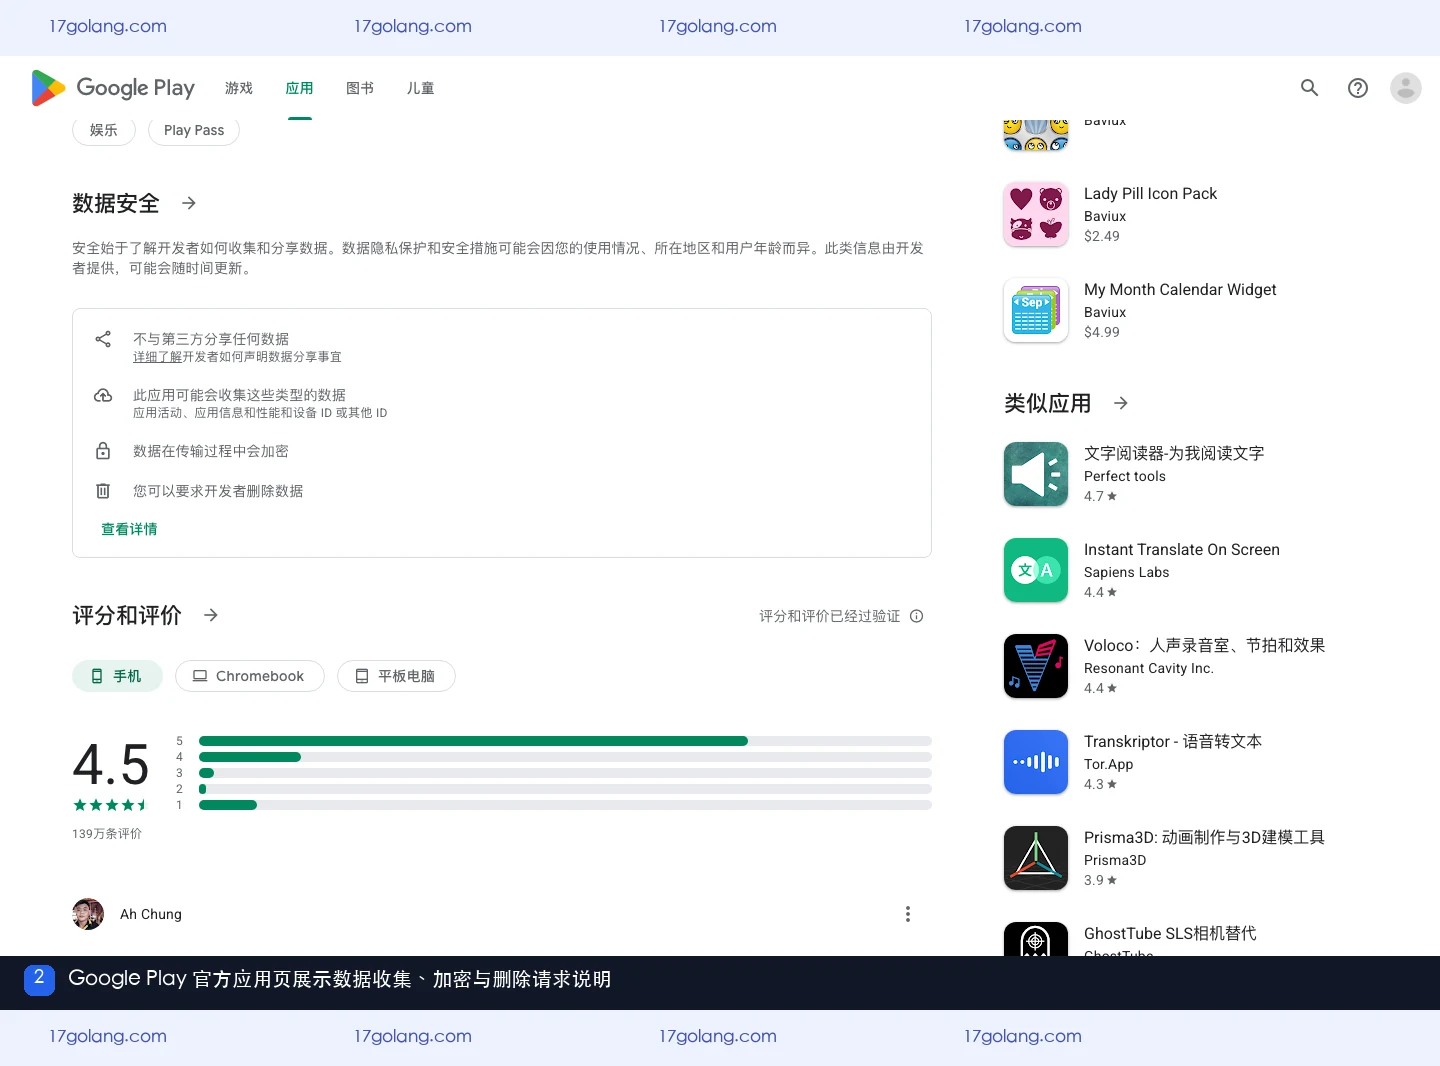This screenshot has height=1066, width=1440.
Task: Open the account avatar icon
Action: (x=1406, y=88)
